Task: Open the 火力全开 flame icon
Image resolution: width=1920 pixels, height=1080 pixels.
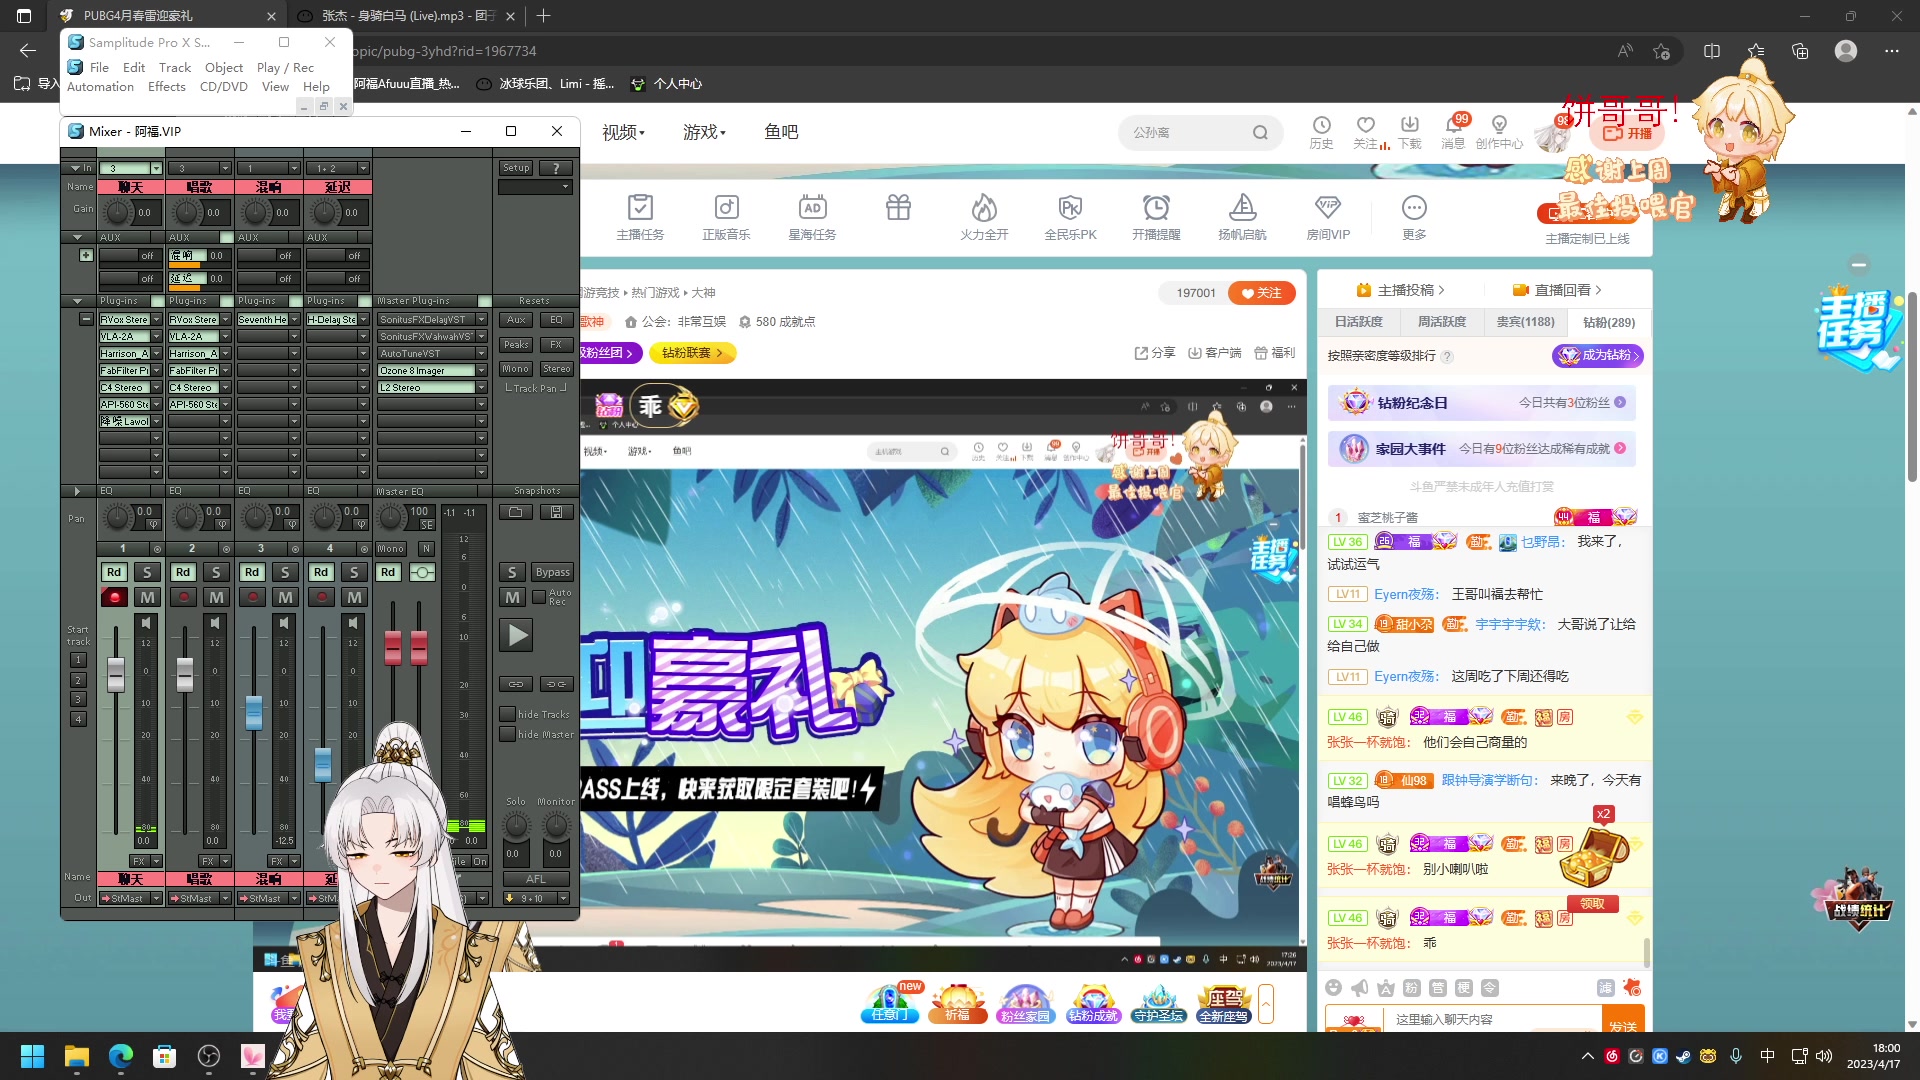Action: [x=984, y=216]
